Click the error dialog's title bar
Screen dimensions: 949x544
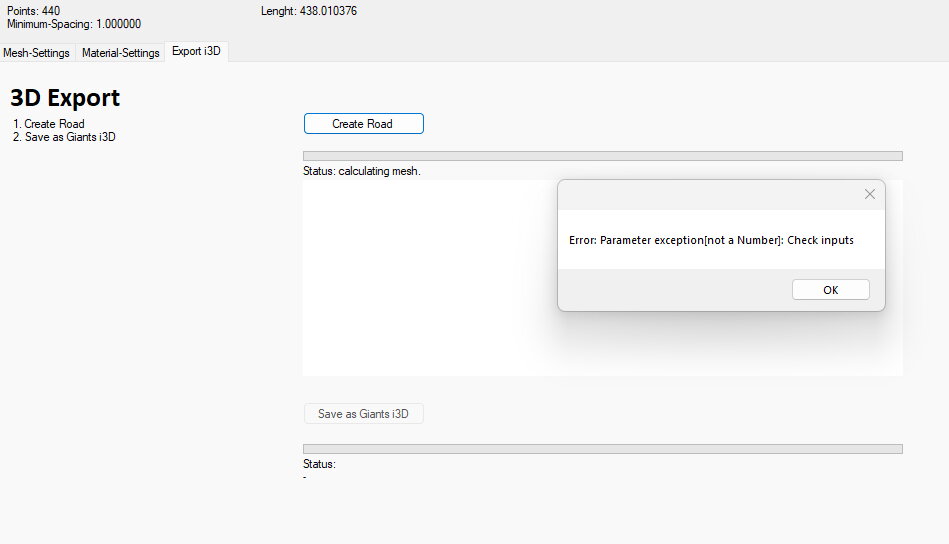(x=700, y=194)
